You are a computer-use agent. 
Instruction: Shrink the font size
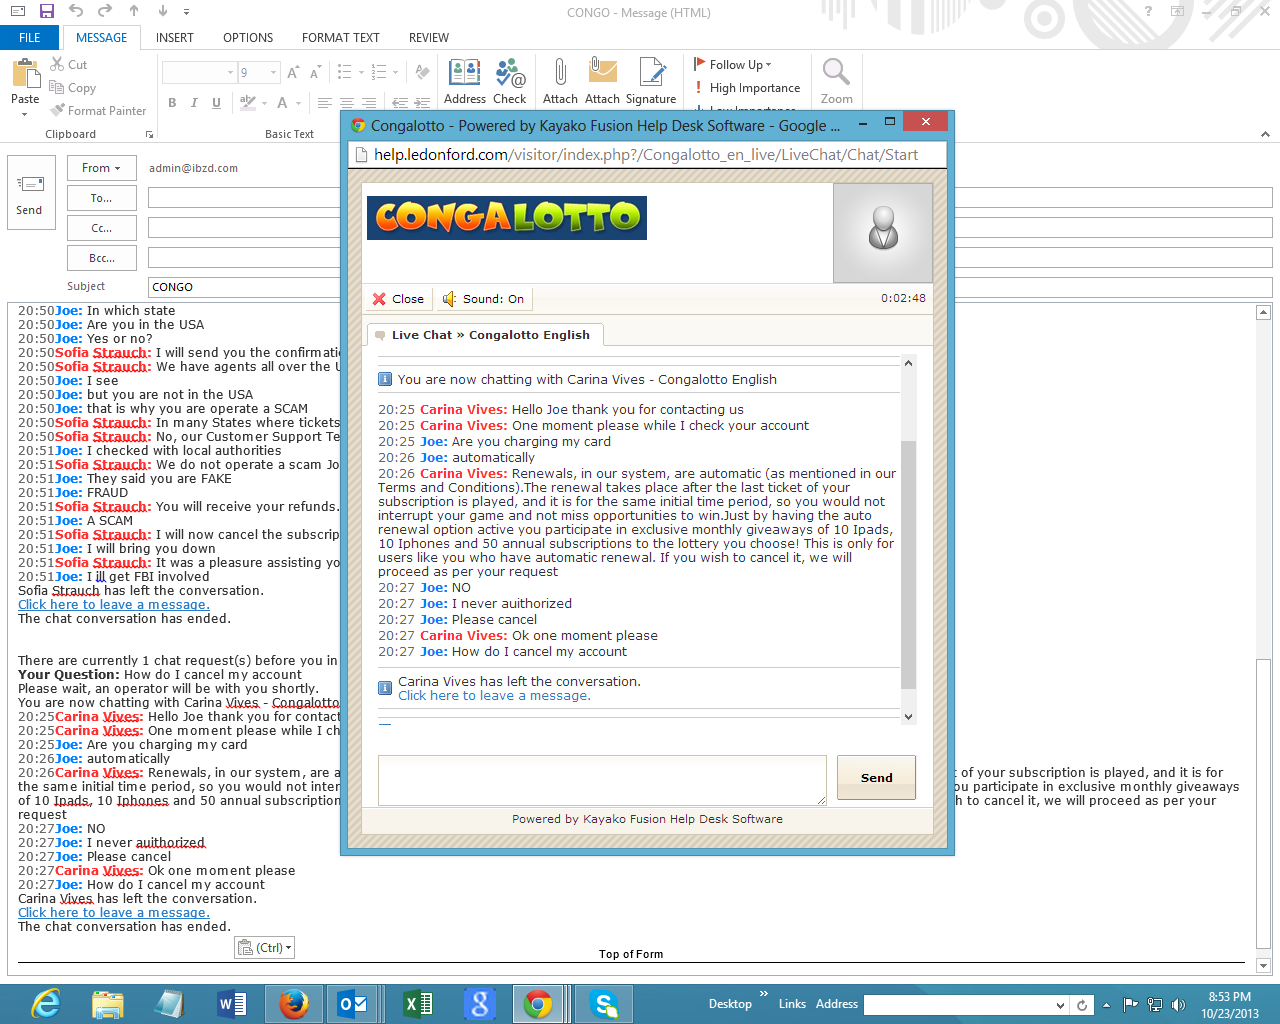[x=315, y=73]
